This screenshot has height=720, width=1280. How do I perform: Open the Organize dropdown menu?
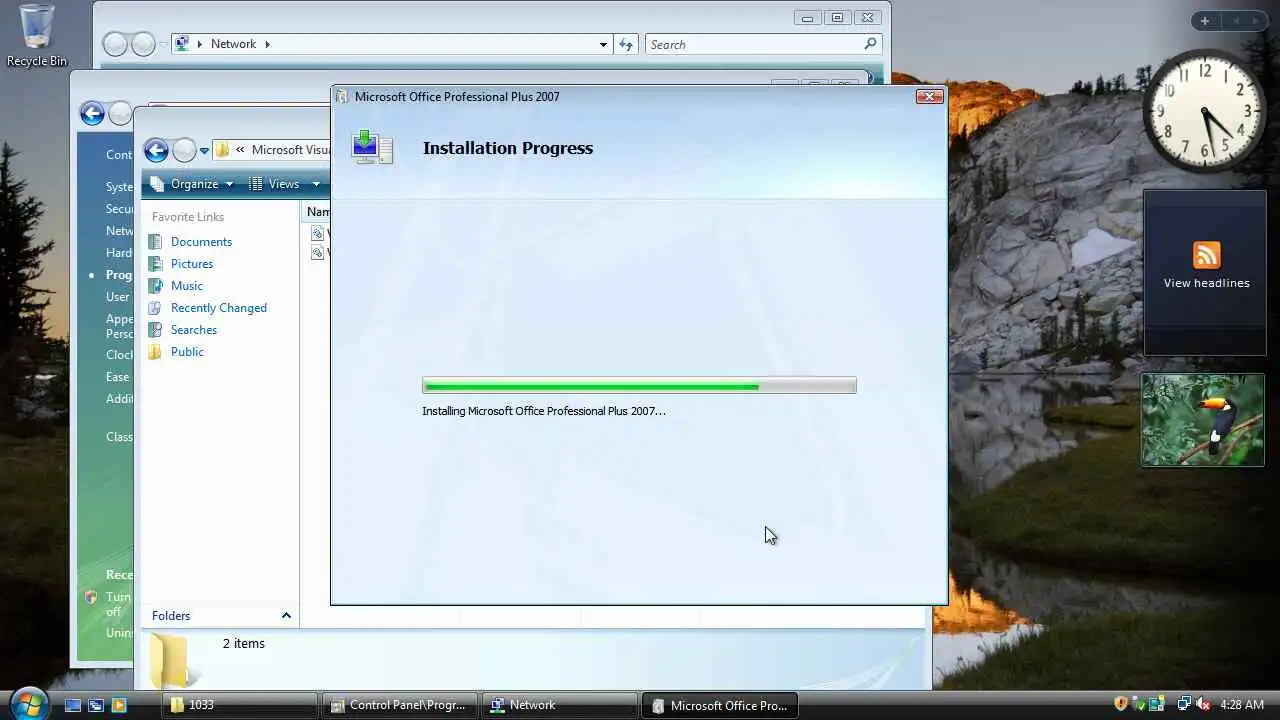[191, 184]
